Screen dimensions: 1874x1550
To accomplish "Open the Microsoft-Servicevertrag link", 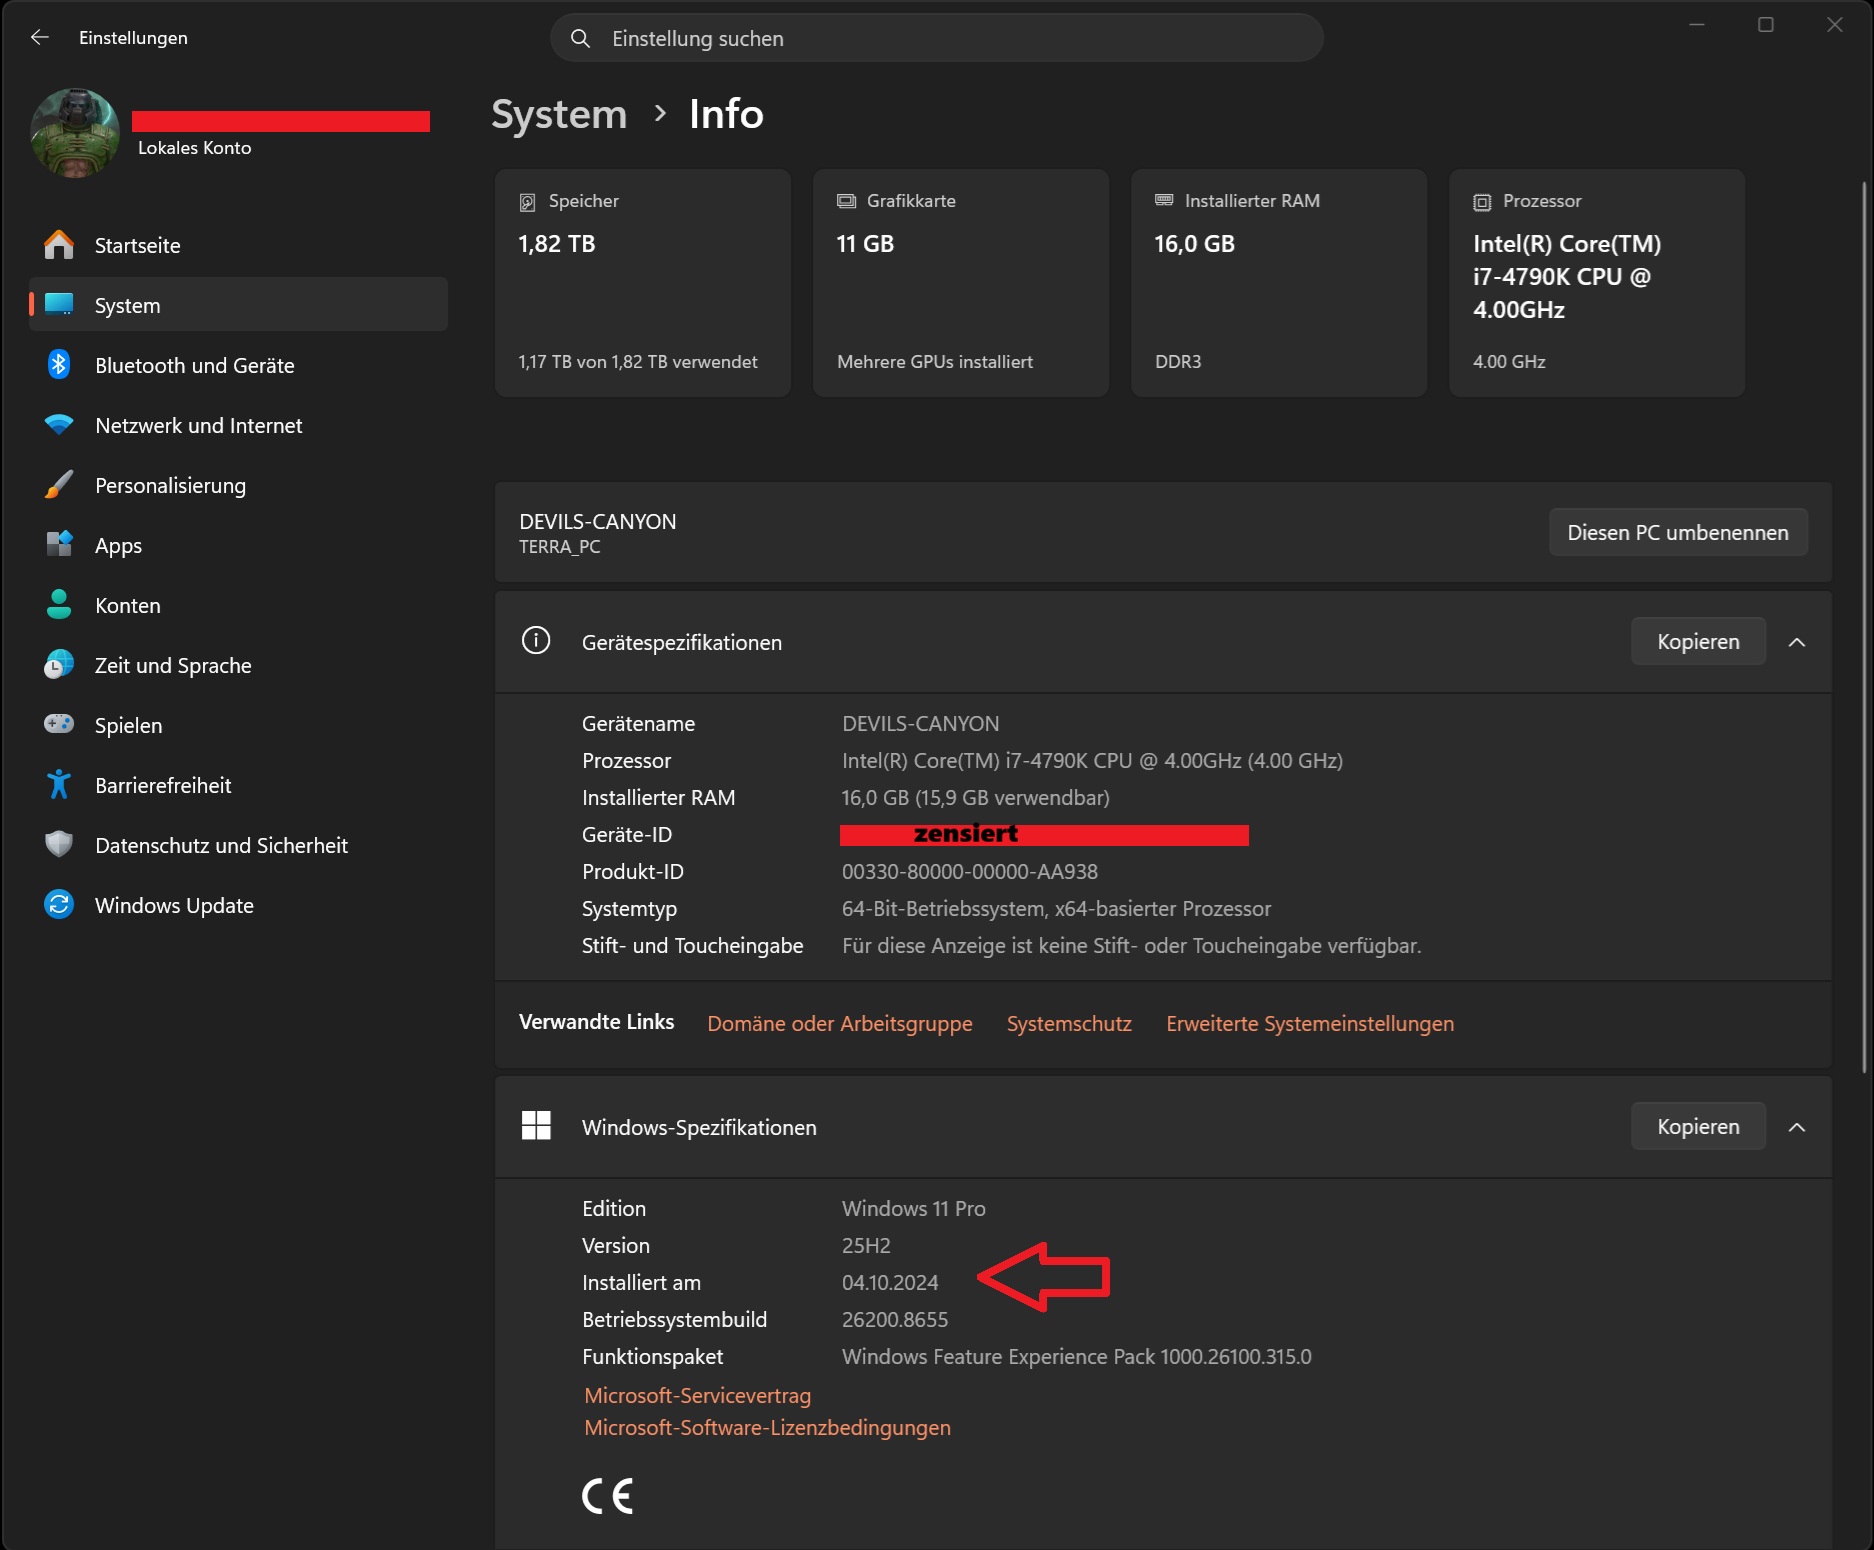I will (x=698, y=1395).
